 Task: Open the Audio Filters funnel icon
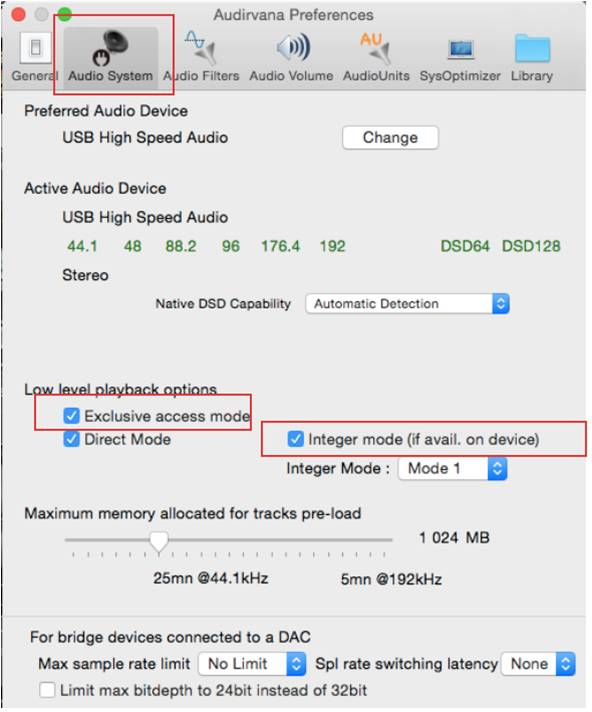click(x=201, y=48)
